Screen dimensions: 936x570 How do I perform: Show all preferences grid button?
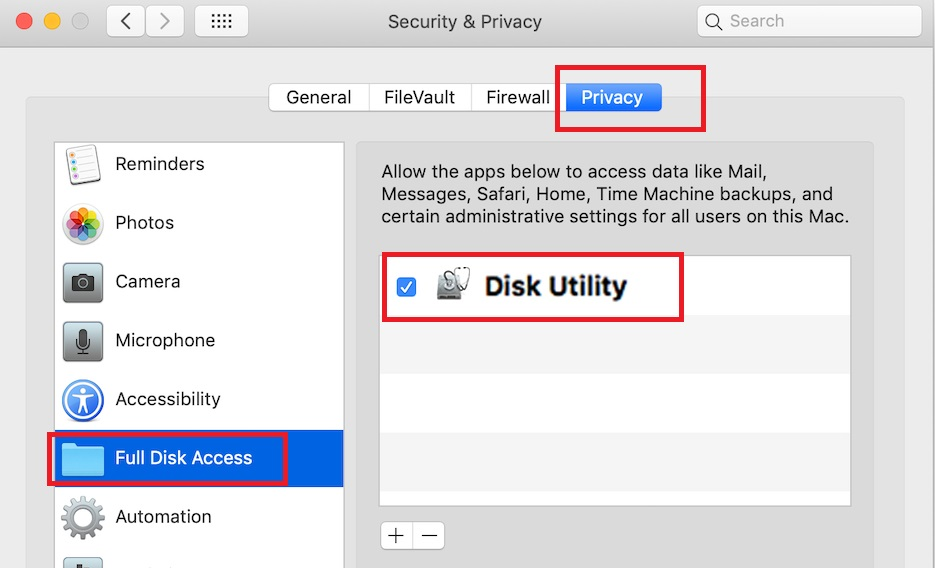[221, 21]
